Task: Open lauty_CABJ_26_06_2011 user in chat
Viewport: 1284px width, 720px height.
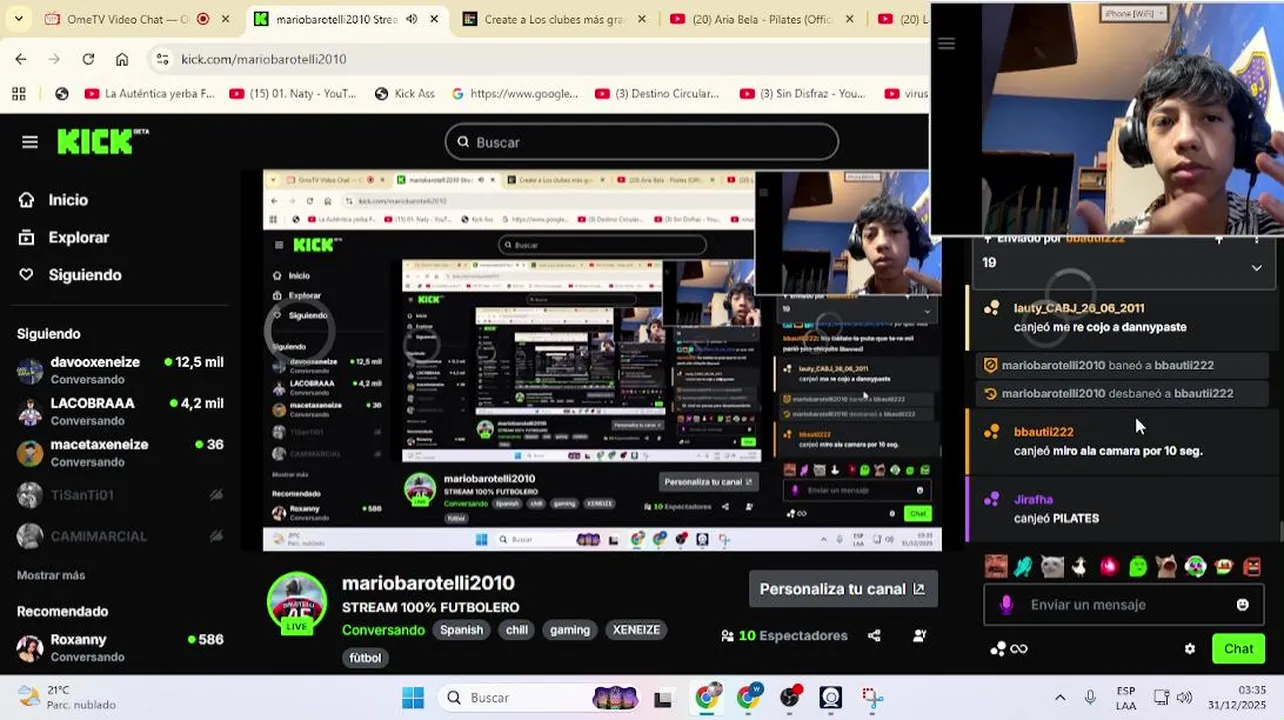Action: (1079, 308)
